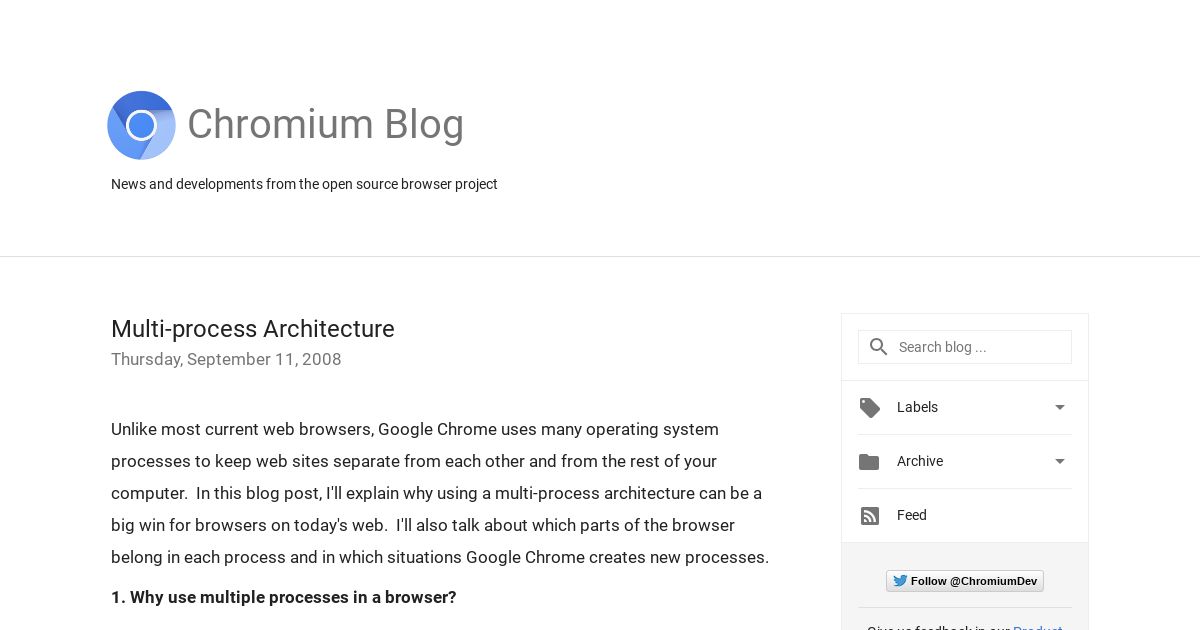Open the Product link in feedback text
The width and height of the screenshot is (1200, 630).
point(1038,627)
